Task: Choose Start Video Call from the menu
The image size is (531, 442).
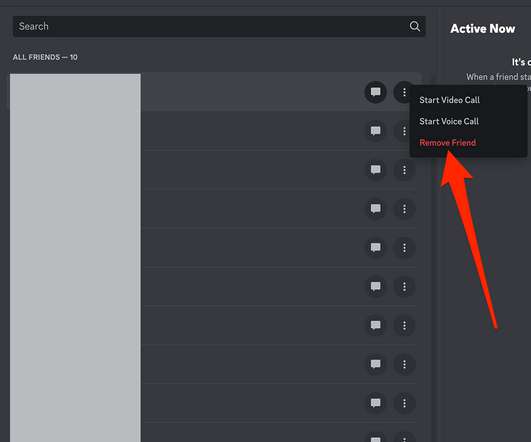Action: pyautogui.click(x=449, y=100)
